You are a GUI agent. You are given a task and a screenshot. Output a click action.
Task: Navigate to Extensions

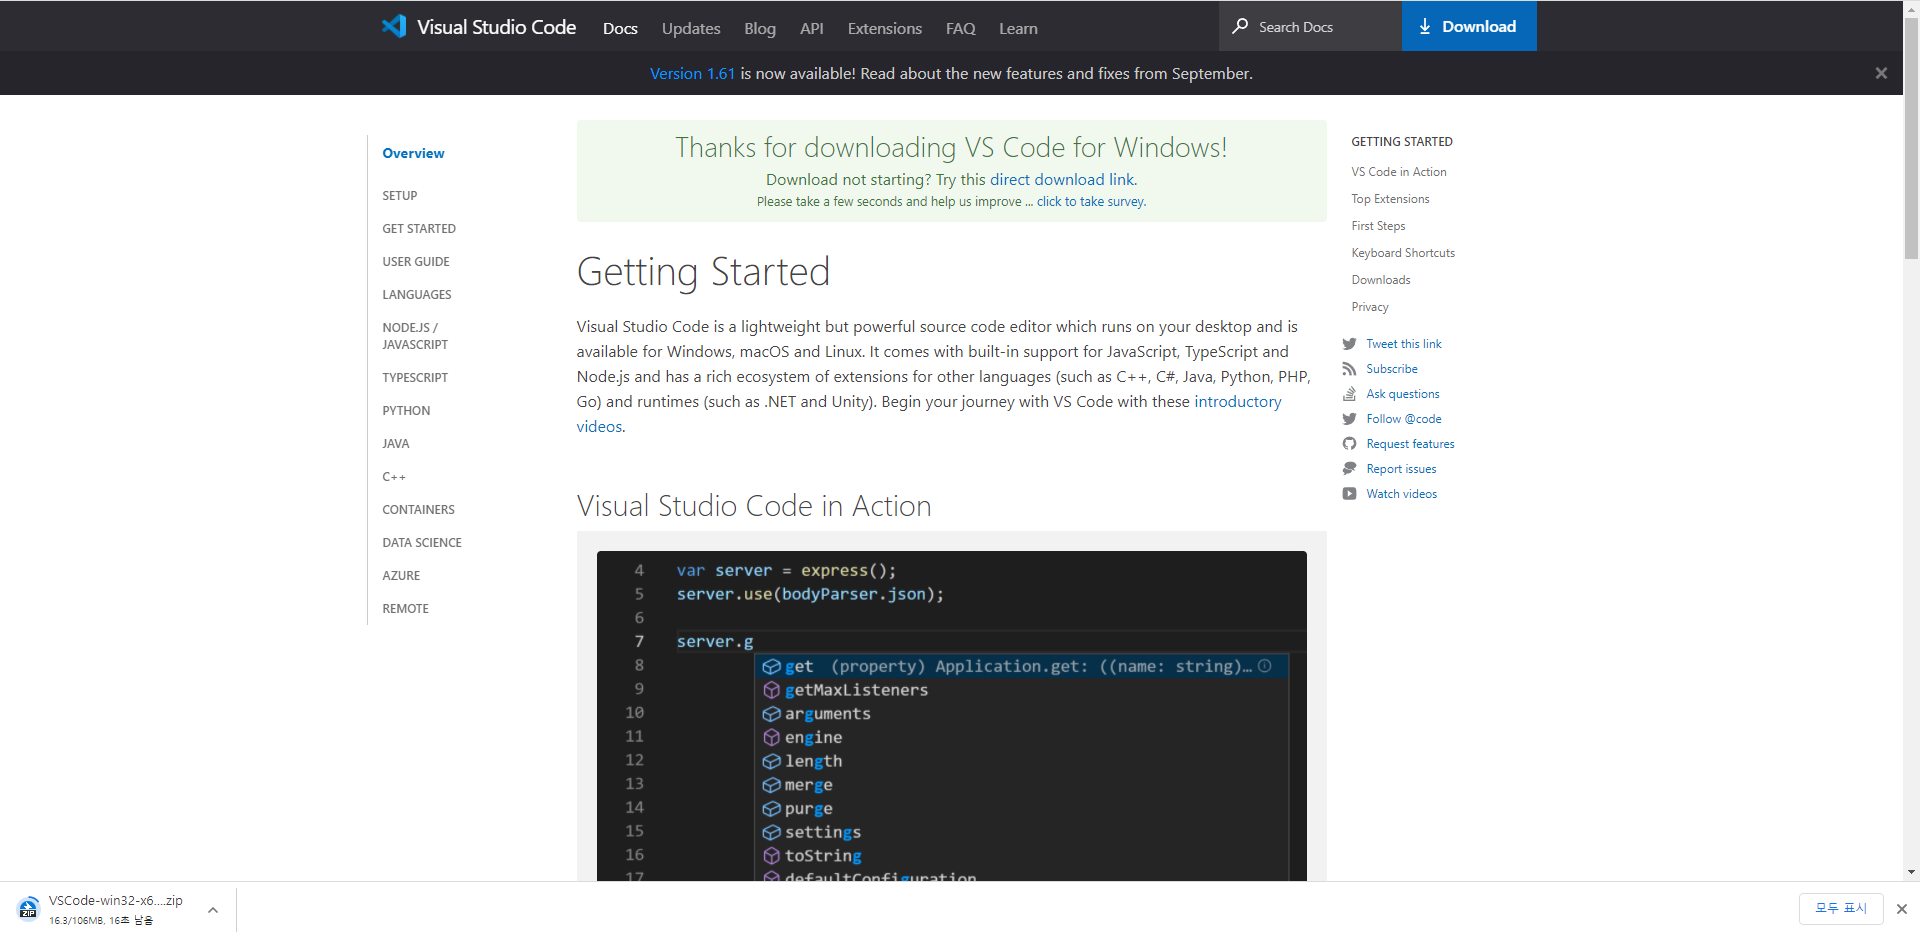tap(885, 28)
